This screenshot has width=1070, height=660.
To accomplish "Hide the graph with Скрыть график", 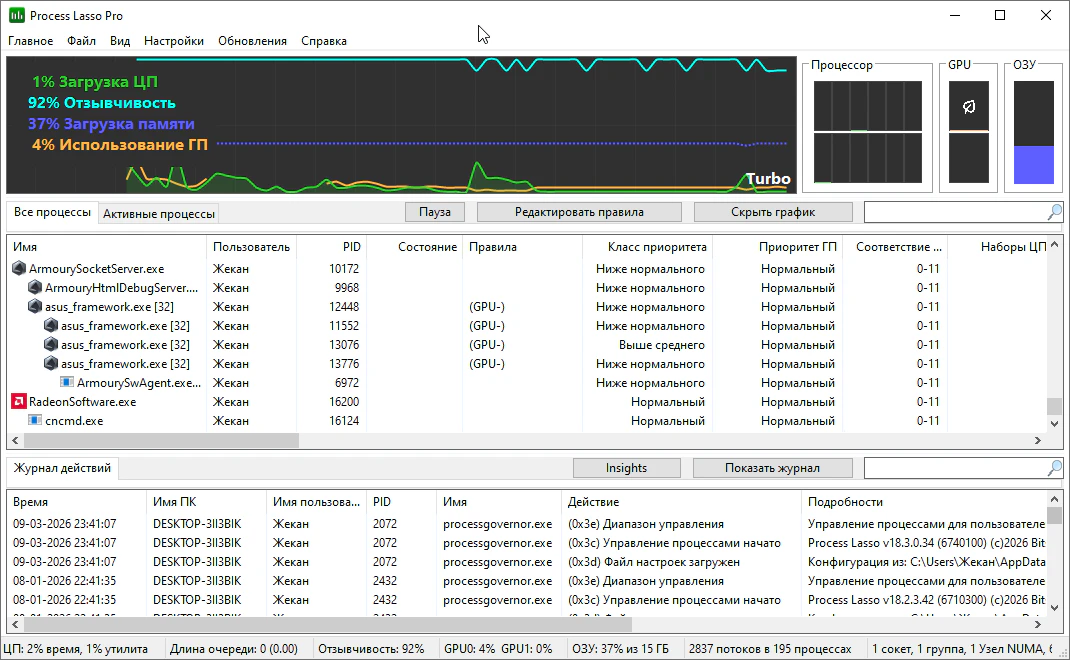I will (772, 212).
